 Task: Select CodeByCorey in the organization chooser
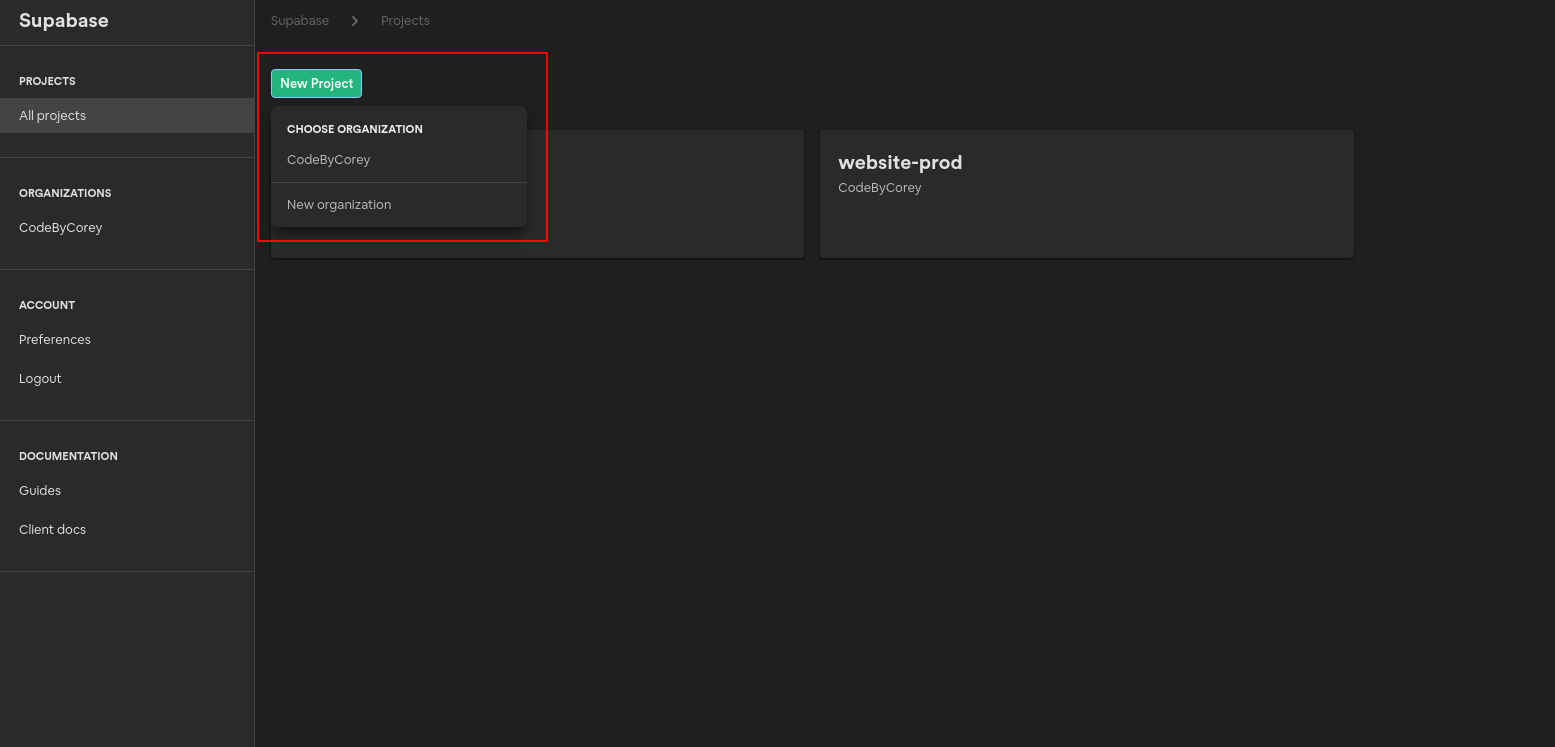328,159
